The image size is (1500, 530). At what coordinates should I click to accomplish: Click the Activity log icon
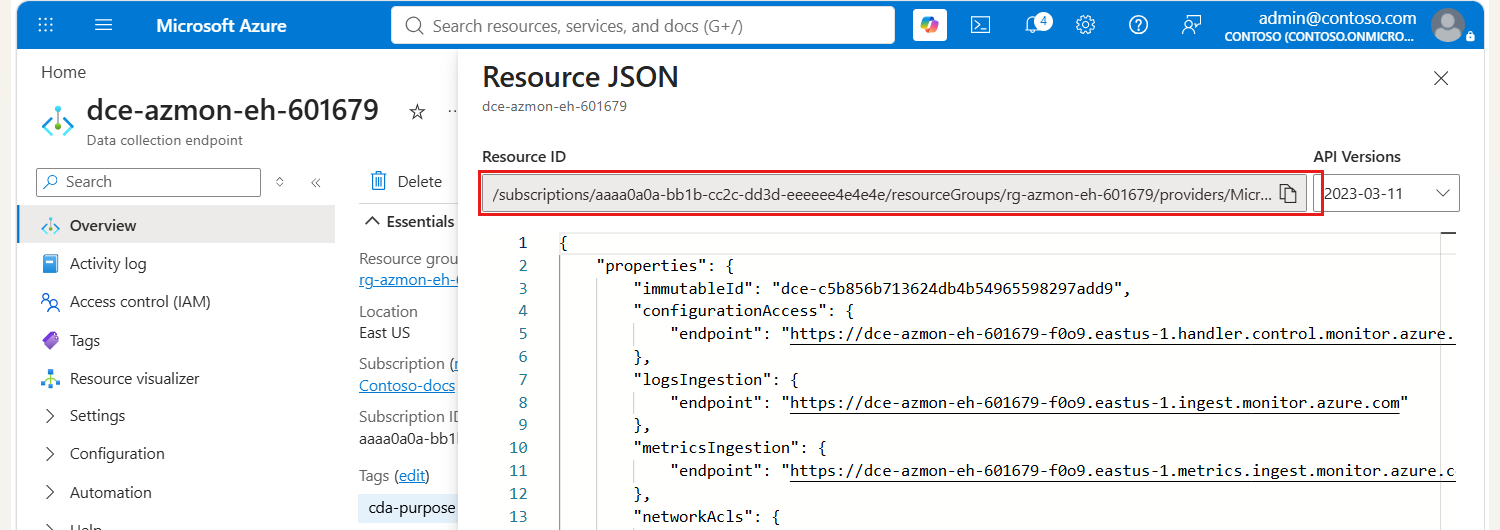click(51, 264)
